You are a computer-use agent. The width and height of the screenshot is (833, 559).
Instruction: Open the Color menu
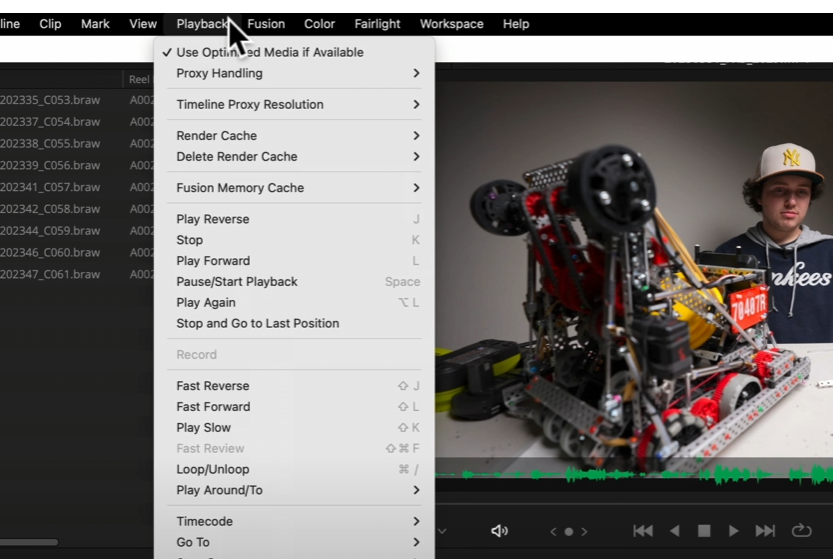[319, 24]
